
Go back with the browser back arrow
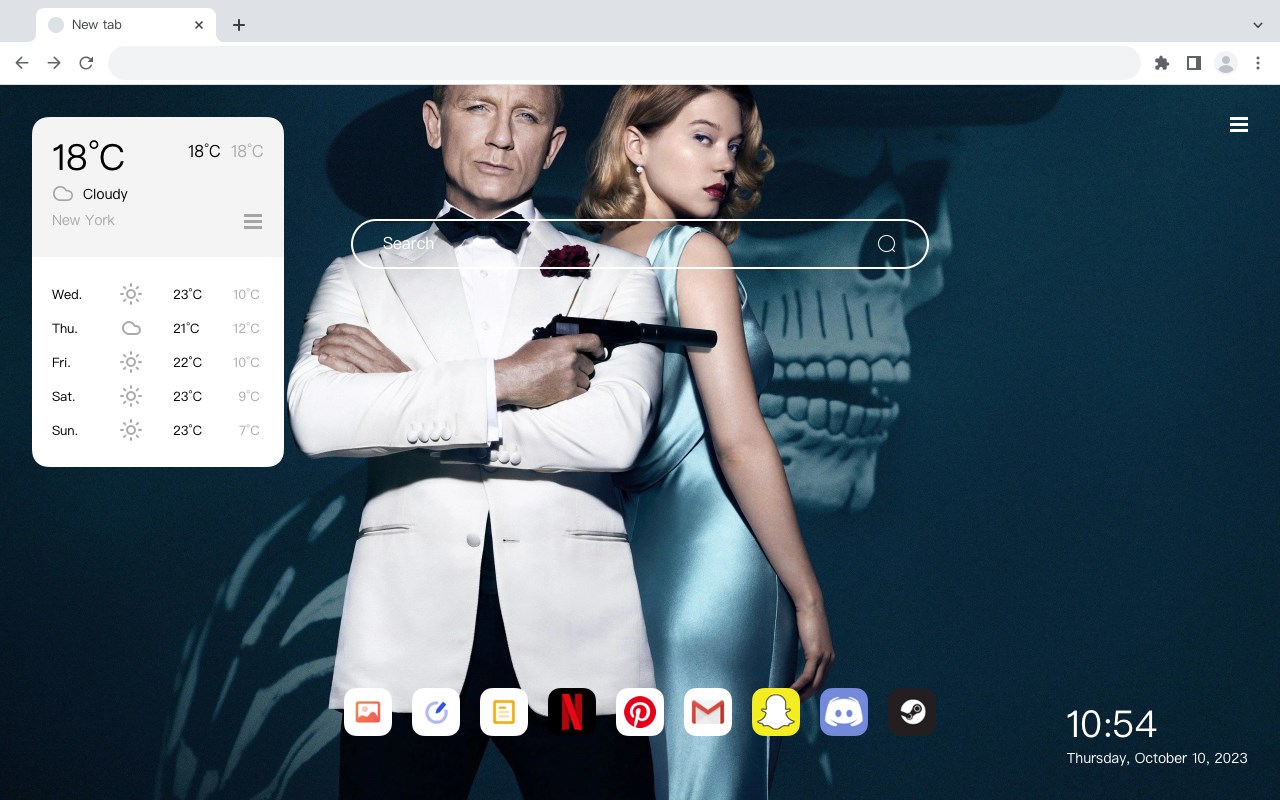coord(22,63)
